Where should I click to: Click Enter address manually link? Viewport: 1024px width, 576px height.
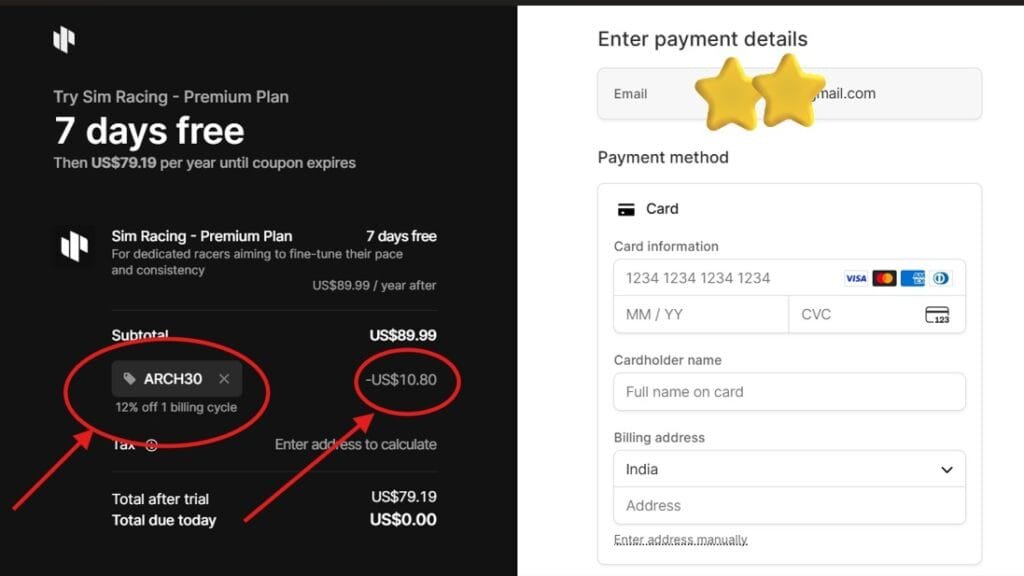pos(680,539)
